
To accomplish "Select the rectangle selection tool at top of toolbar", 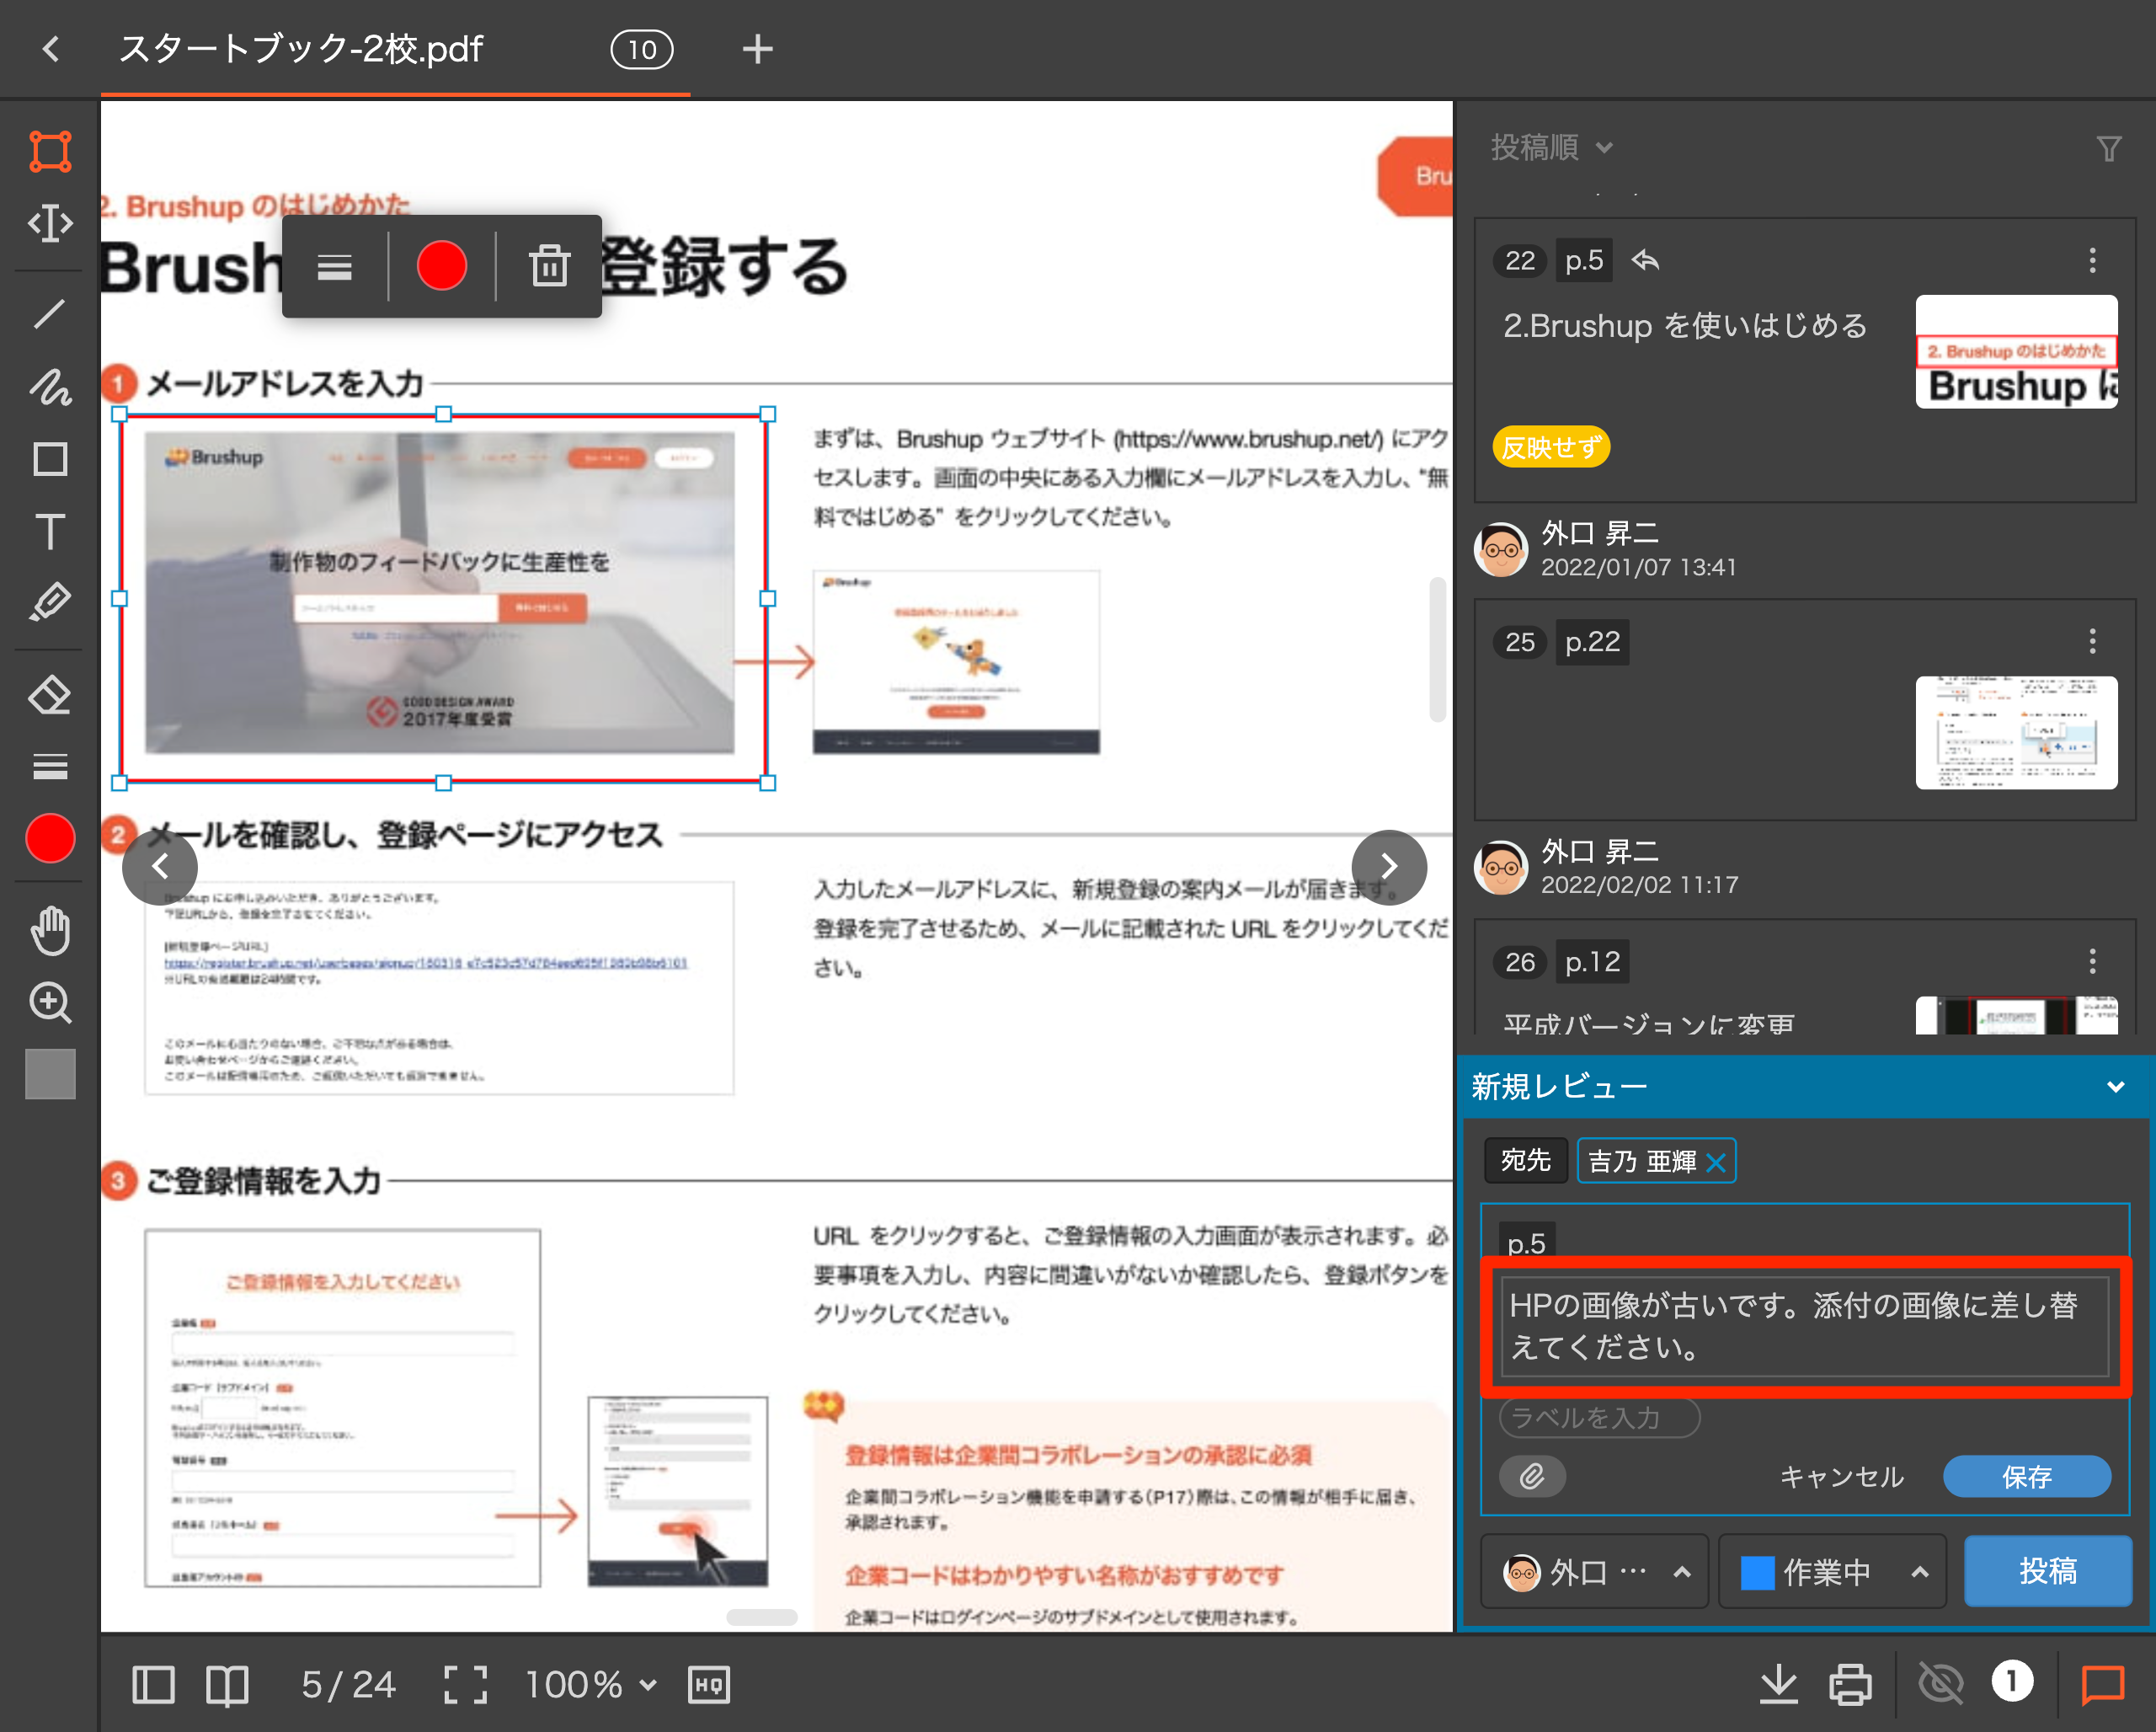I will 50,152.
